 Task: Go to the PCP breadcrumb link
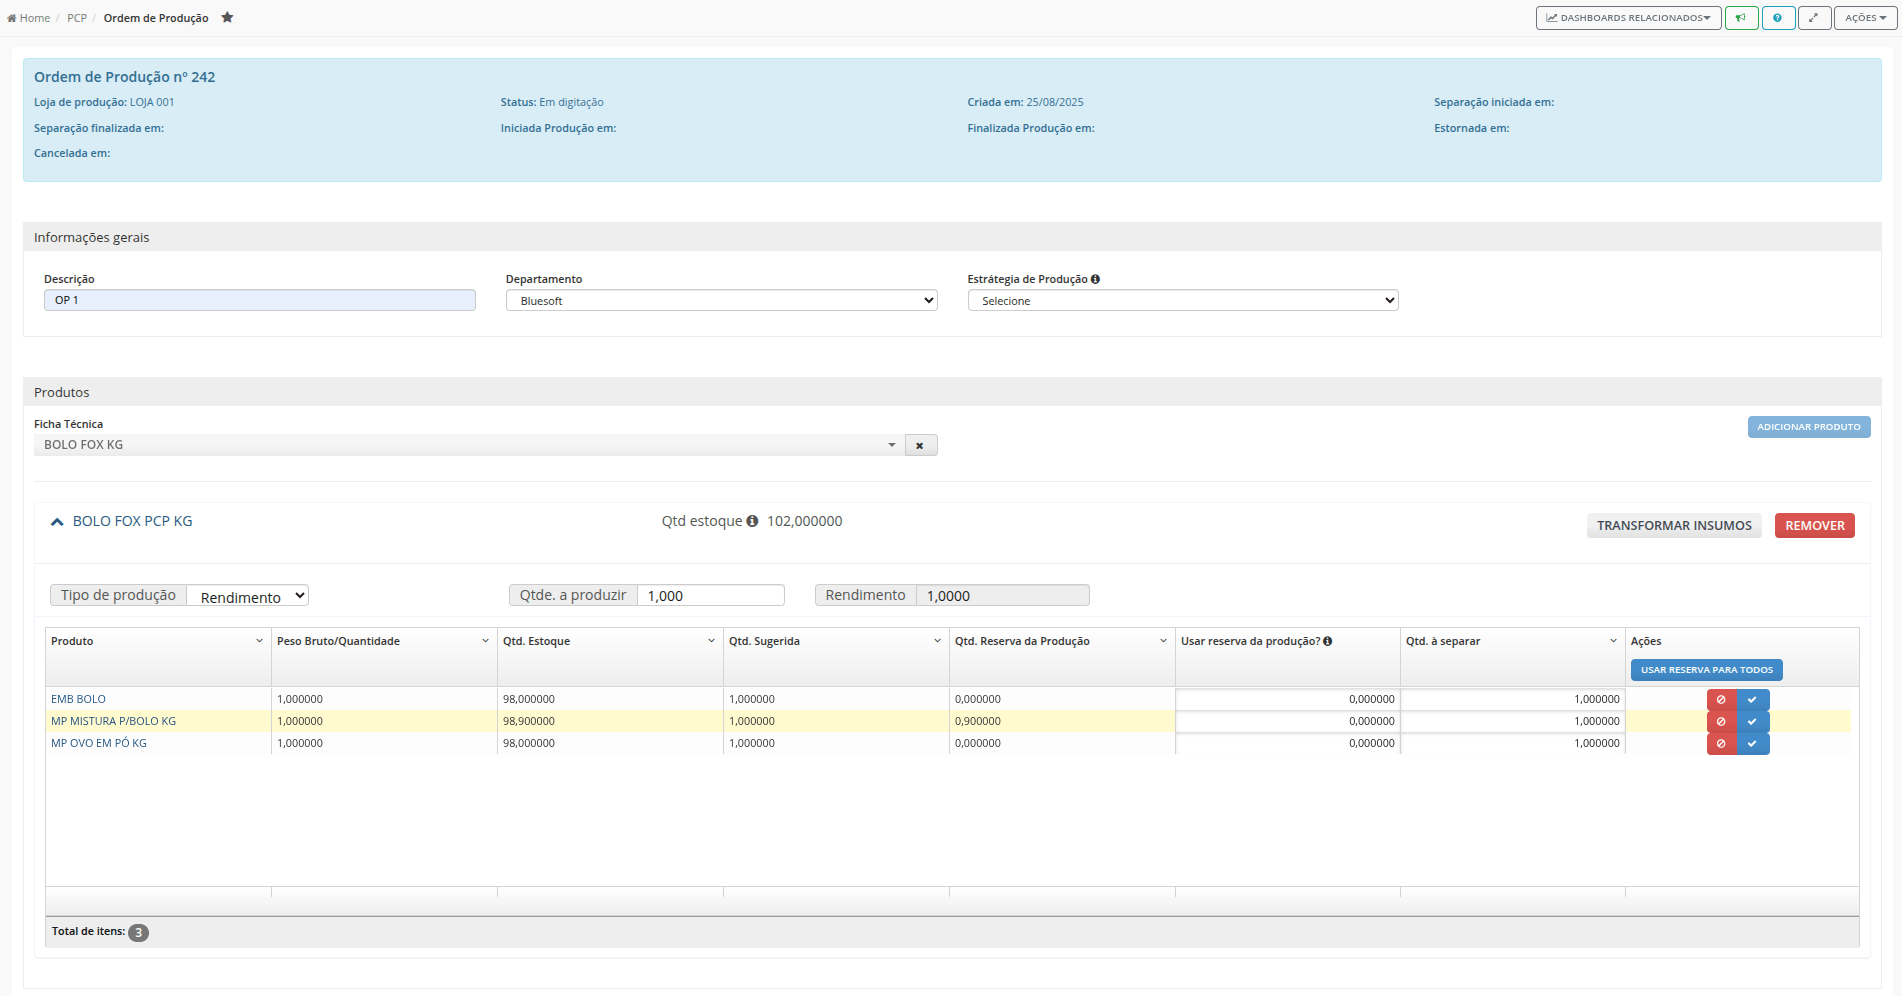(x=77, y=18)
